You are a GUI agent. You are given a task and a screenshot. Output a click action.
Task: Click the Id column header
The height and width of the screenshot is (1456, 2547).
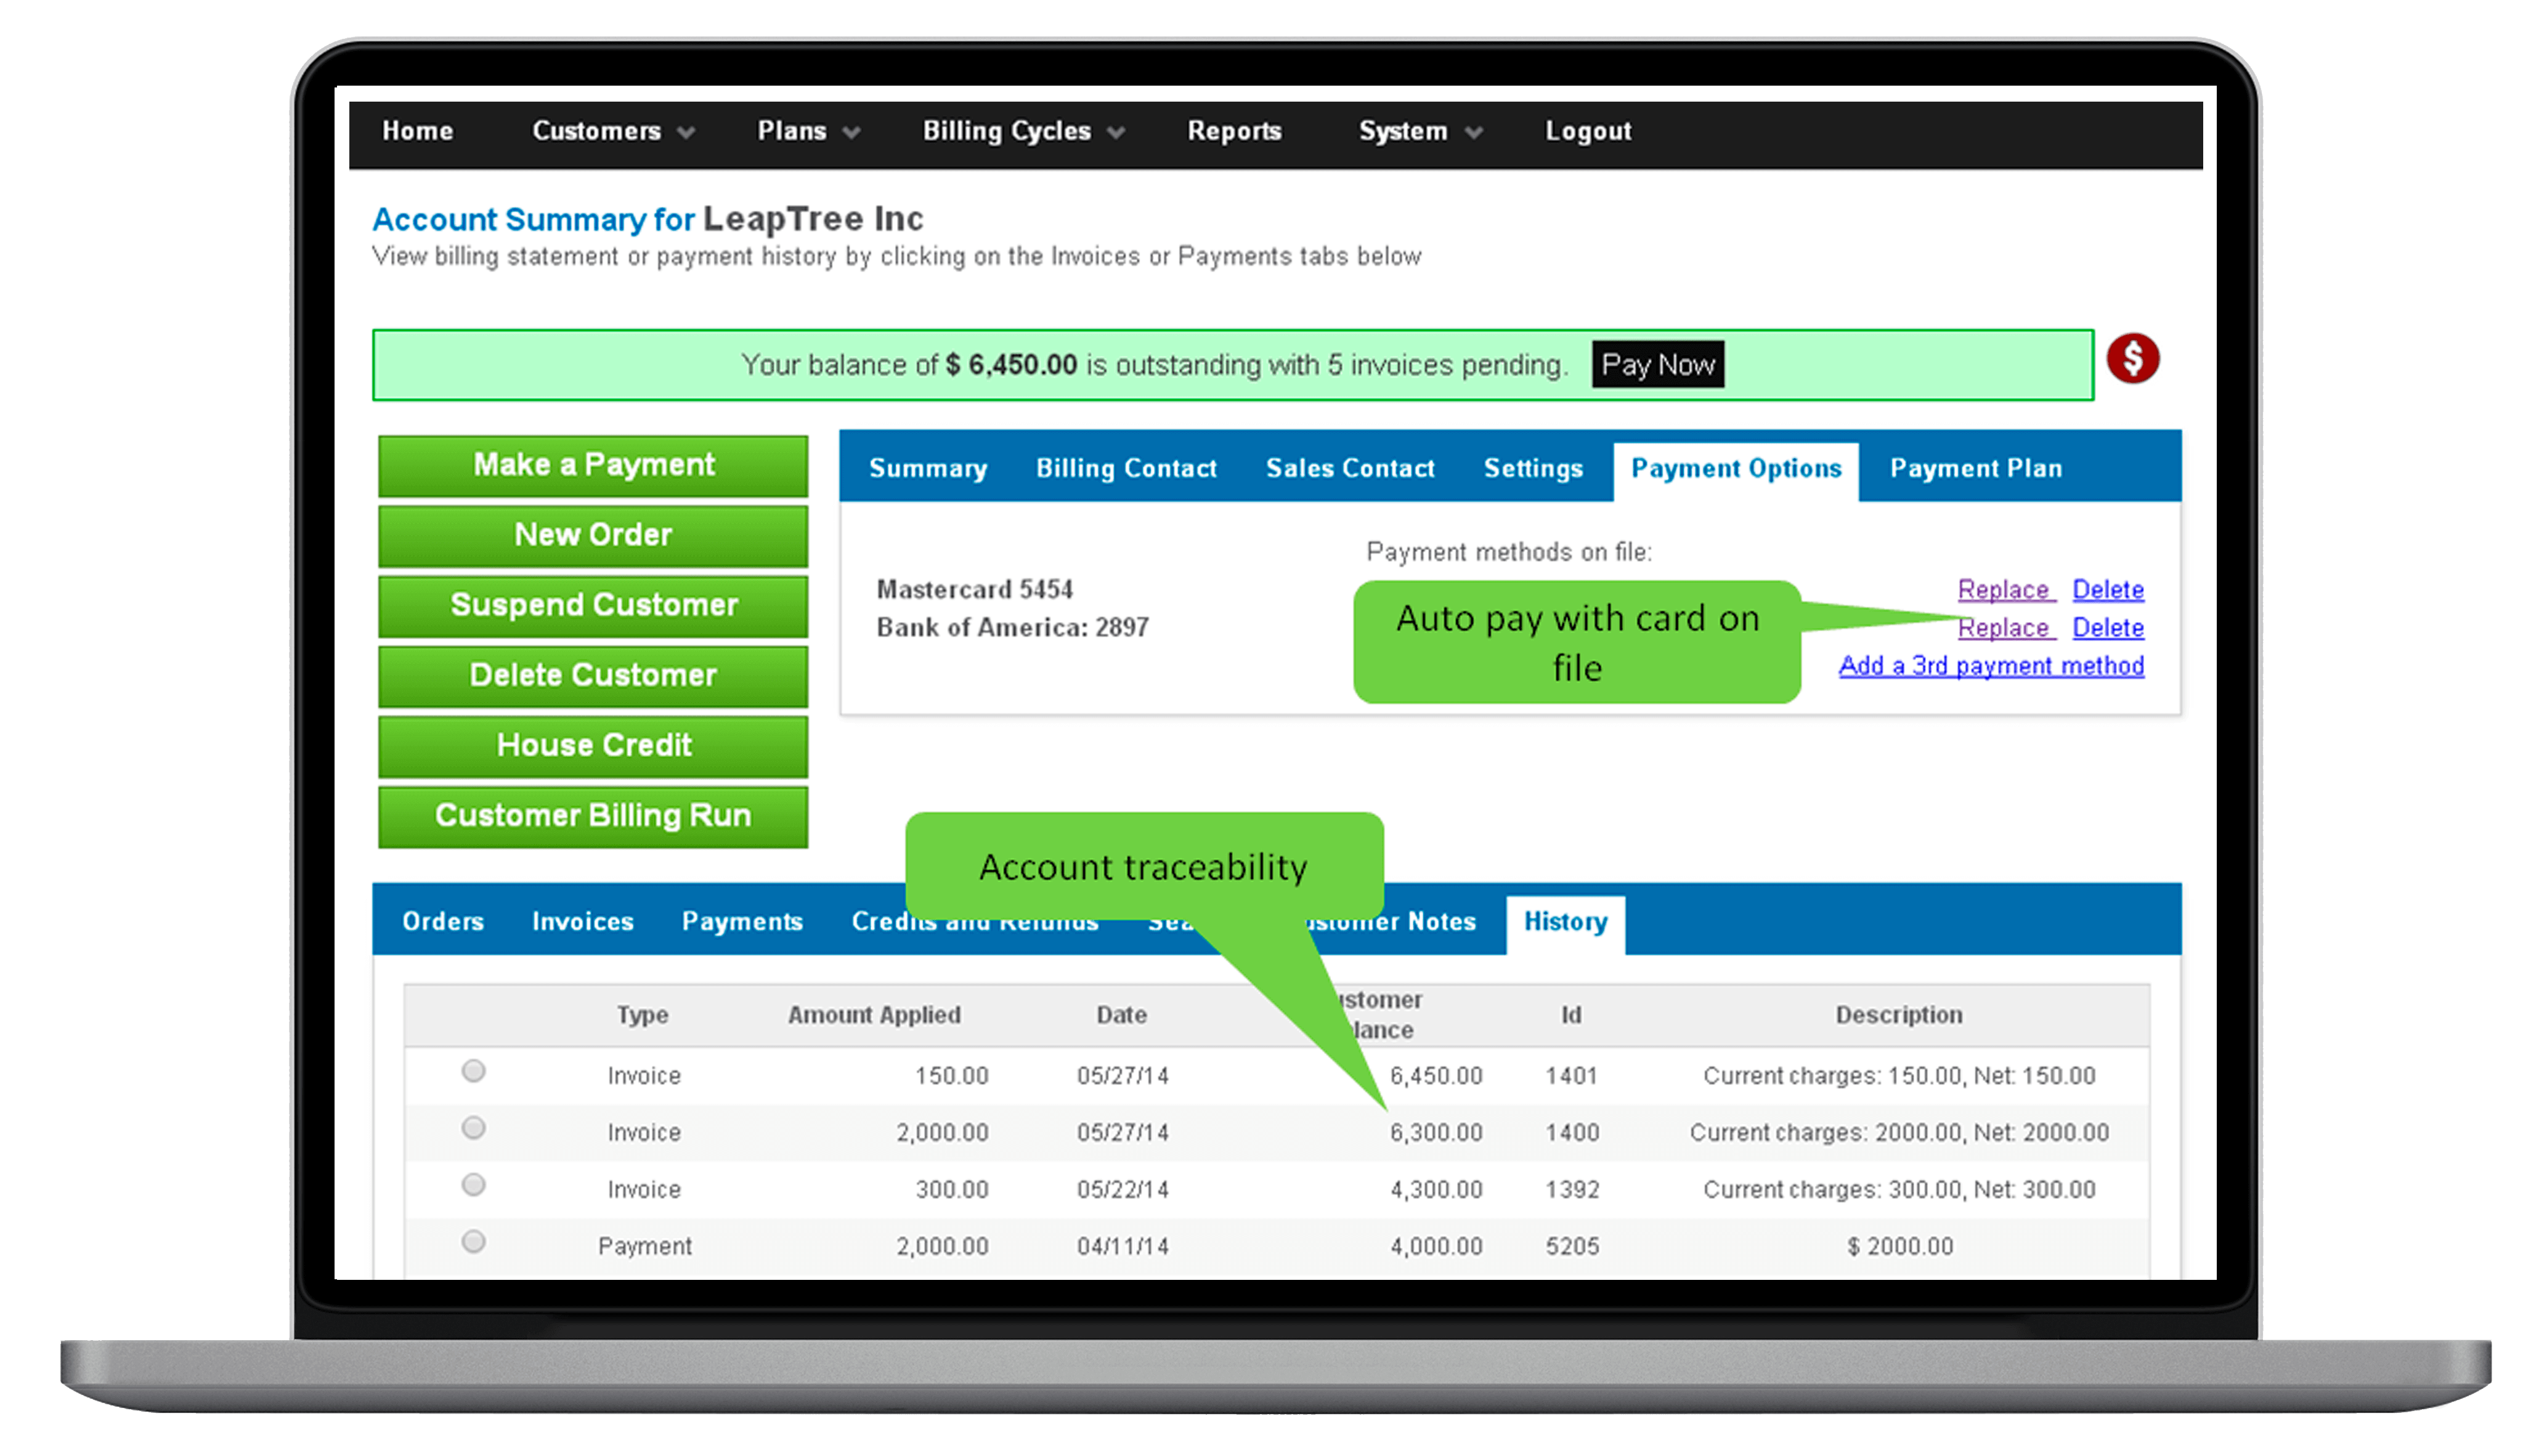click(x=1571, y=1015)
